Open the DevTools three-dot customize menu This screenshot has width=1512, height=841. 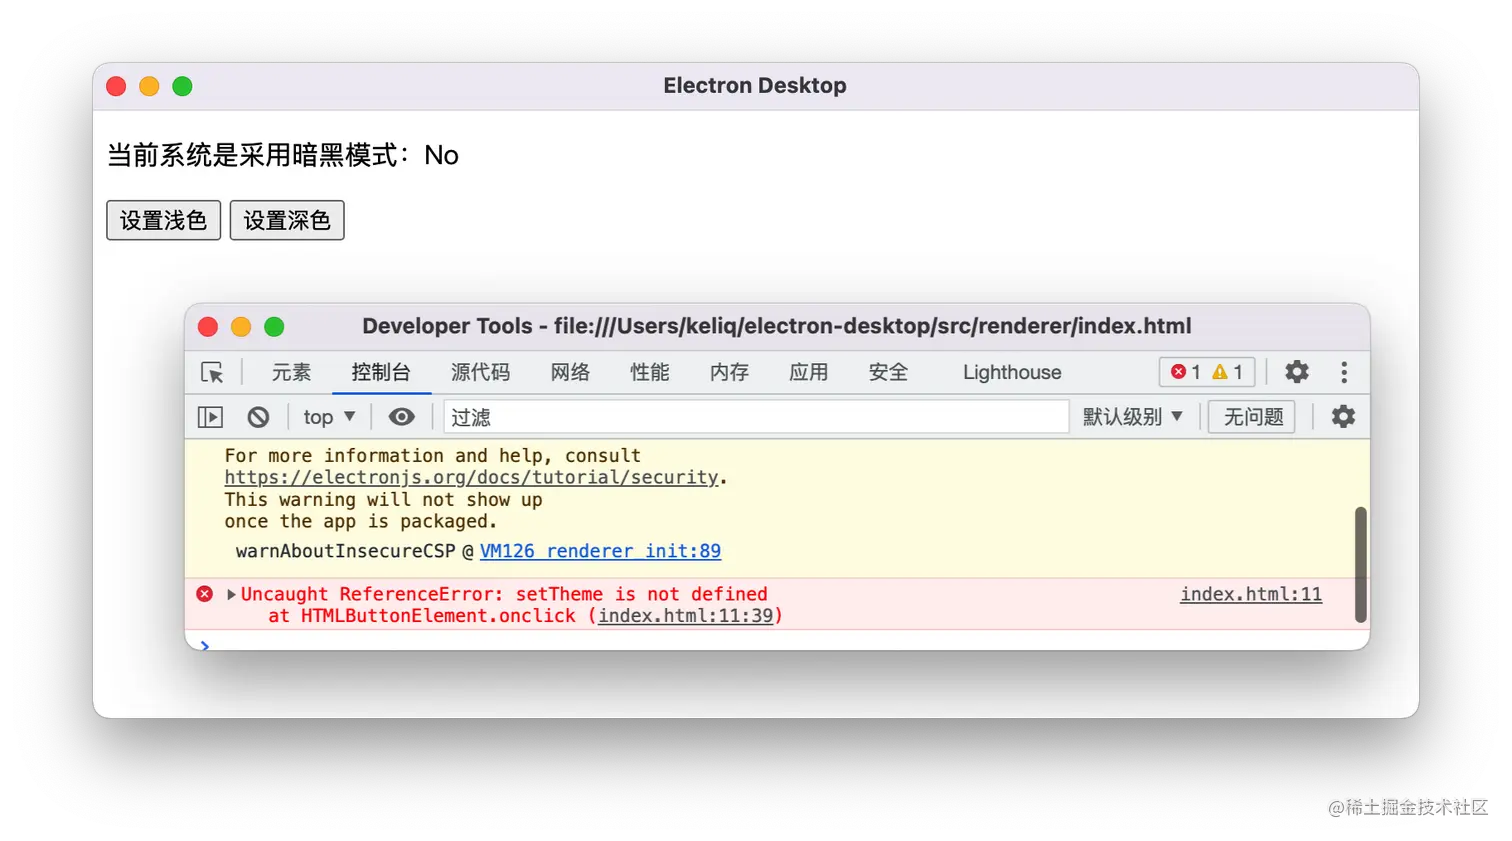coord(1344,372)
